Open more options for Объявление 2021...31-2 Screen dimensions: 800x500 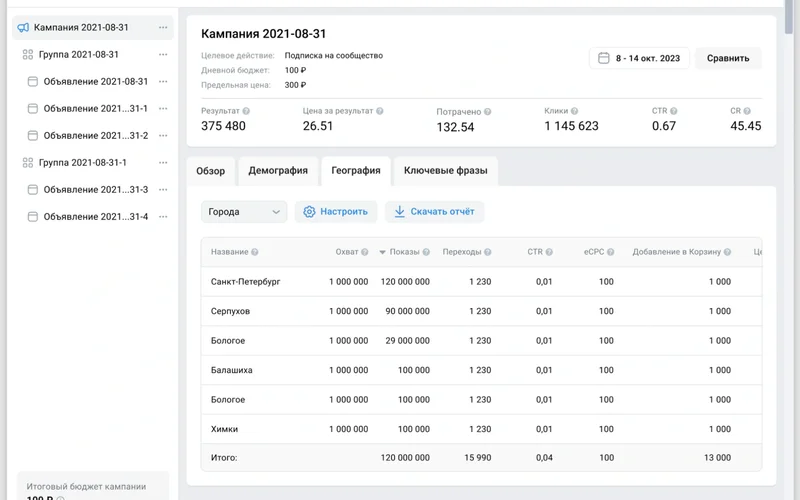163,136
